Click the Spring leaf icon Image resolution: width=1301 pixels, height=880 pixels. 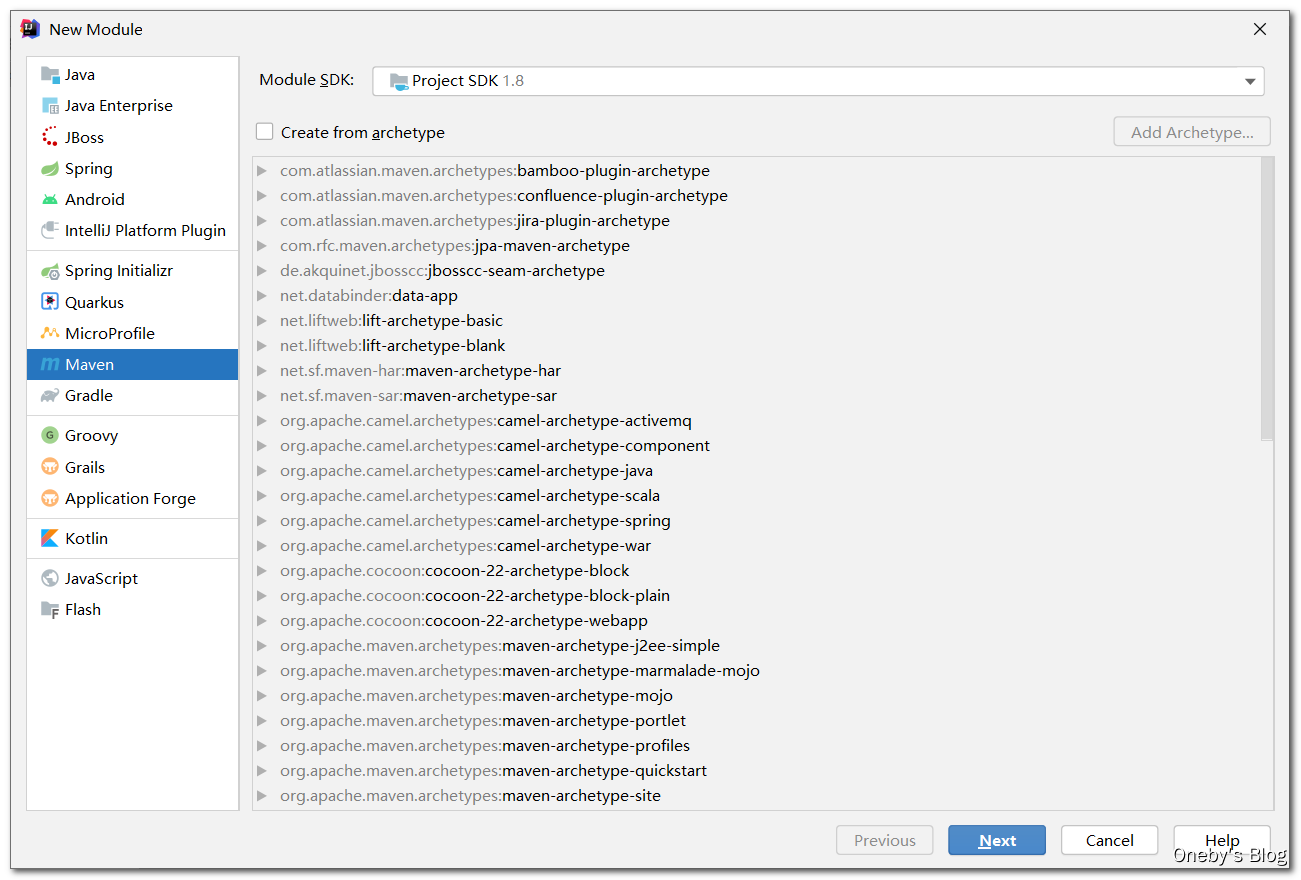pos(50,168)
